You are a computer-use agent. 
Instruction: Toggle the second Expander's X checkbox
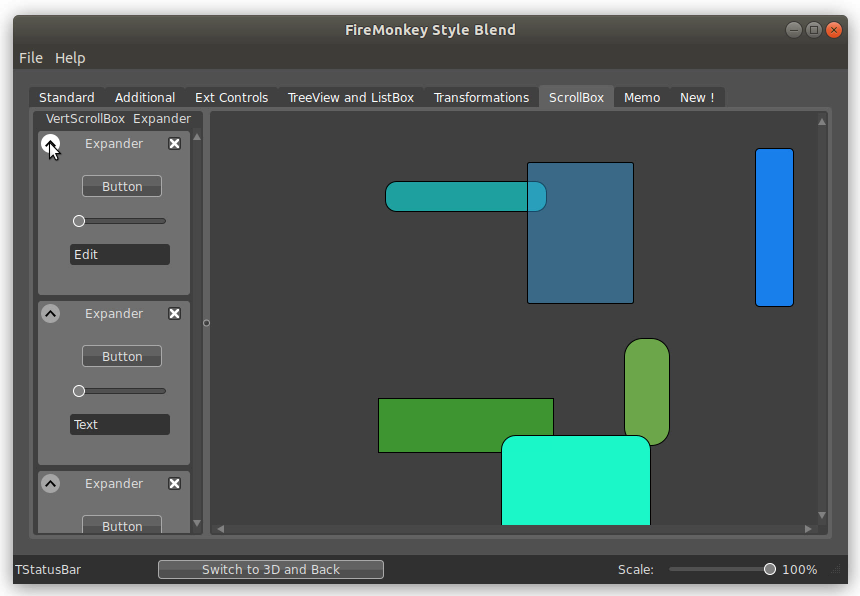174,314
